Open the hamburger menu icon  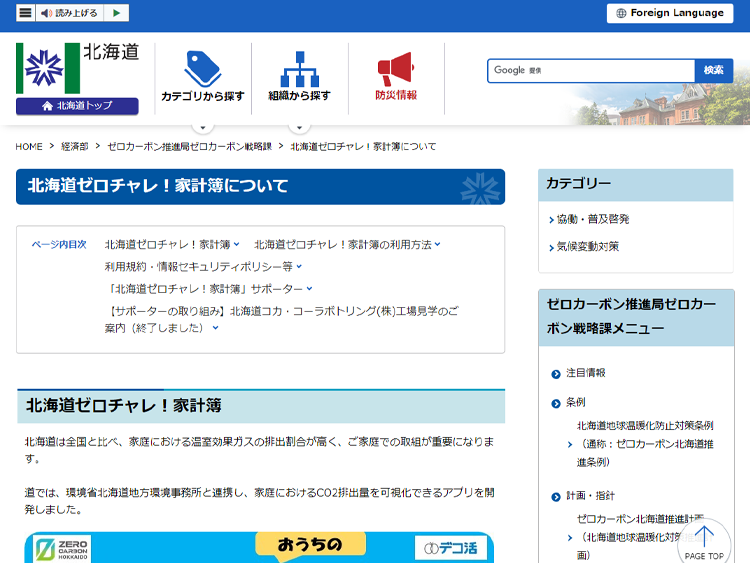coord(25,13)
